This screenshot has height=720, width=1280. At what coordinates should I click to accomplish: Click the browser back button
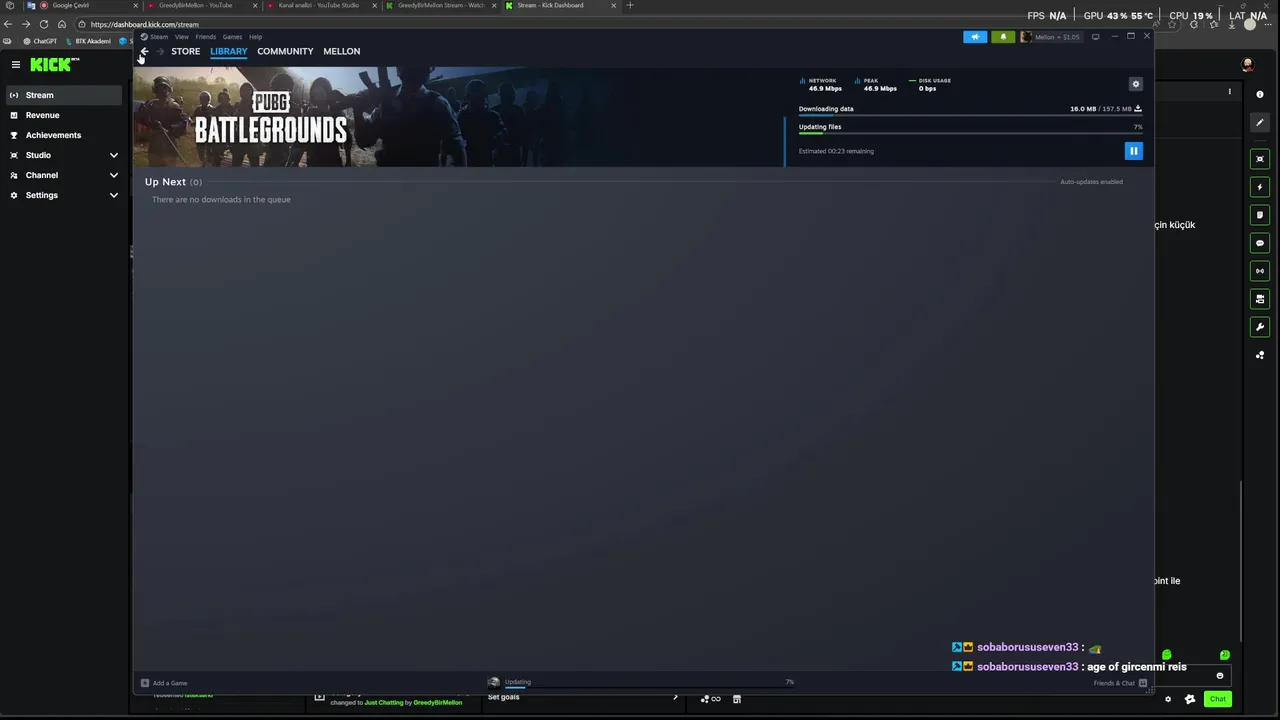(8, 24)
